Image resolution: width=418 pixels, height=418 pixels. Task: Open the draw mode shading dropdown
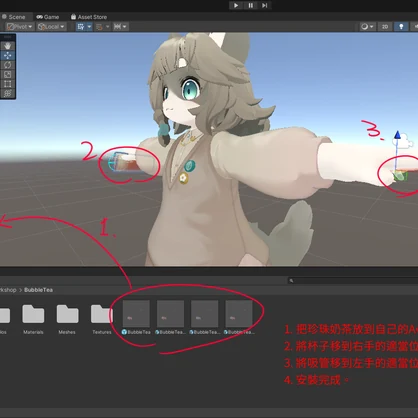[368, 27]
